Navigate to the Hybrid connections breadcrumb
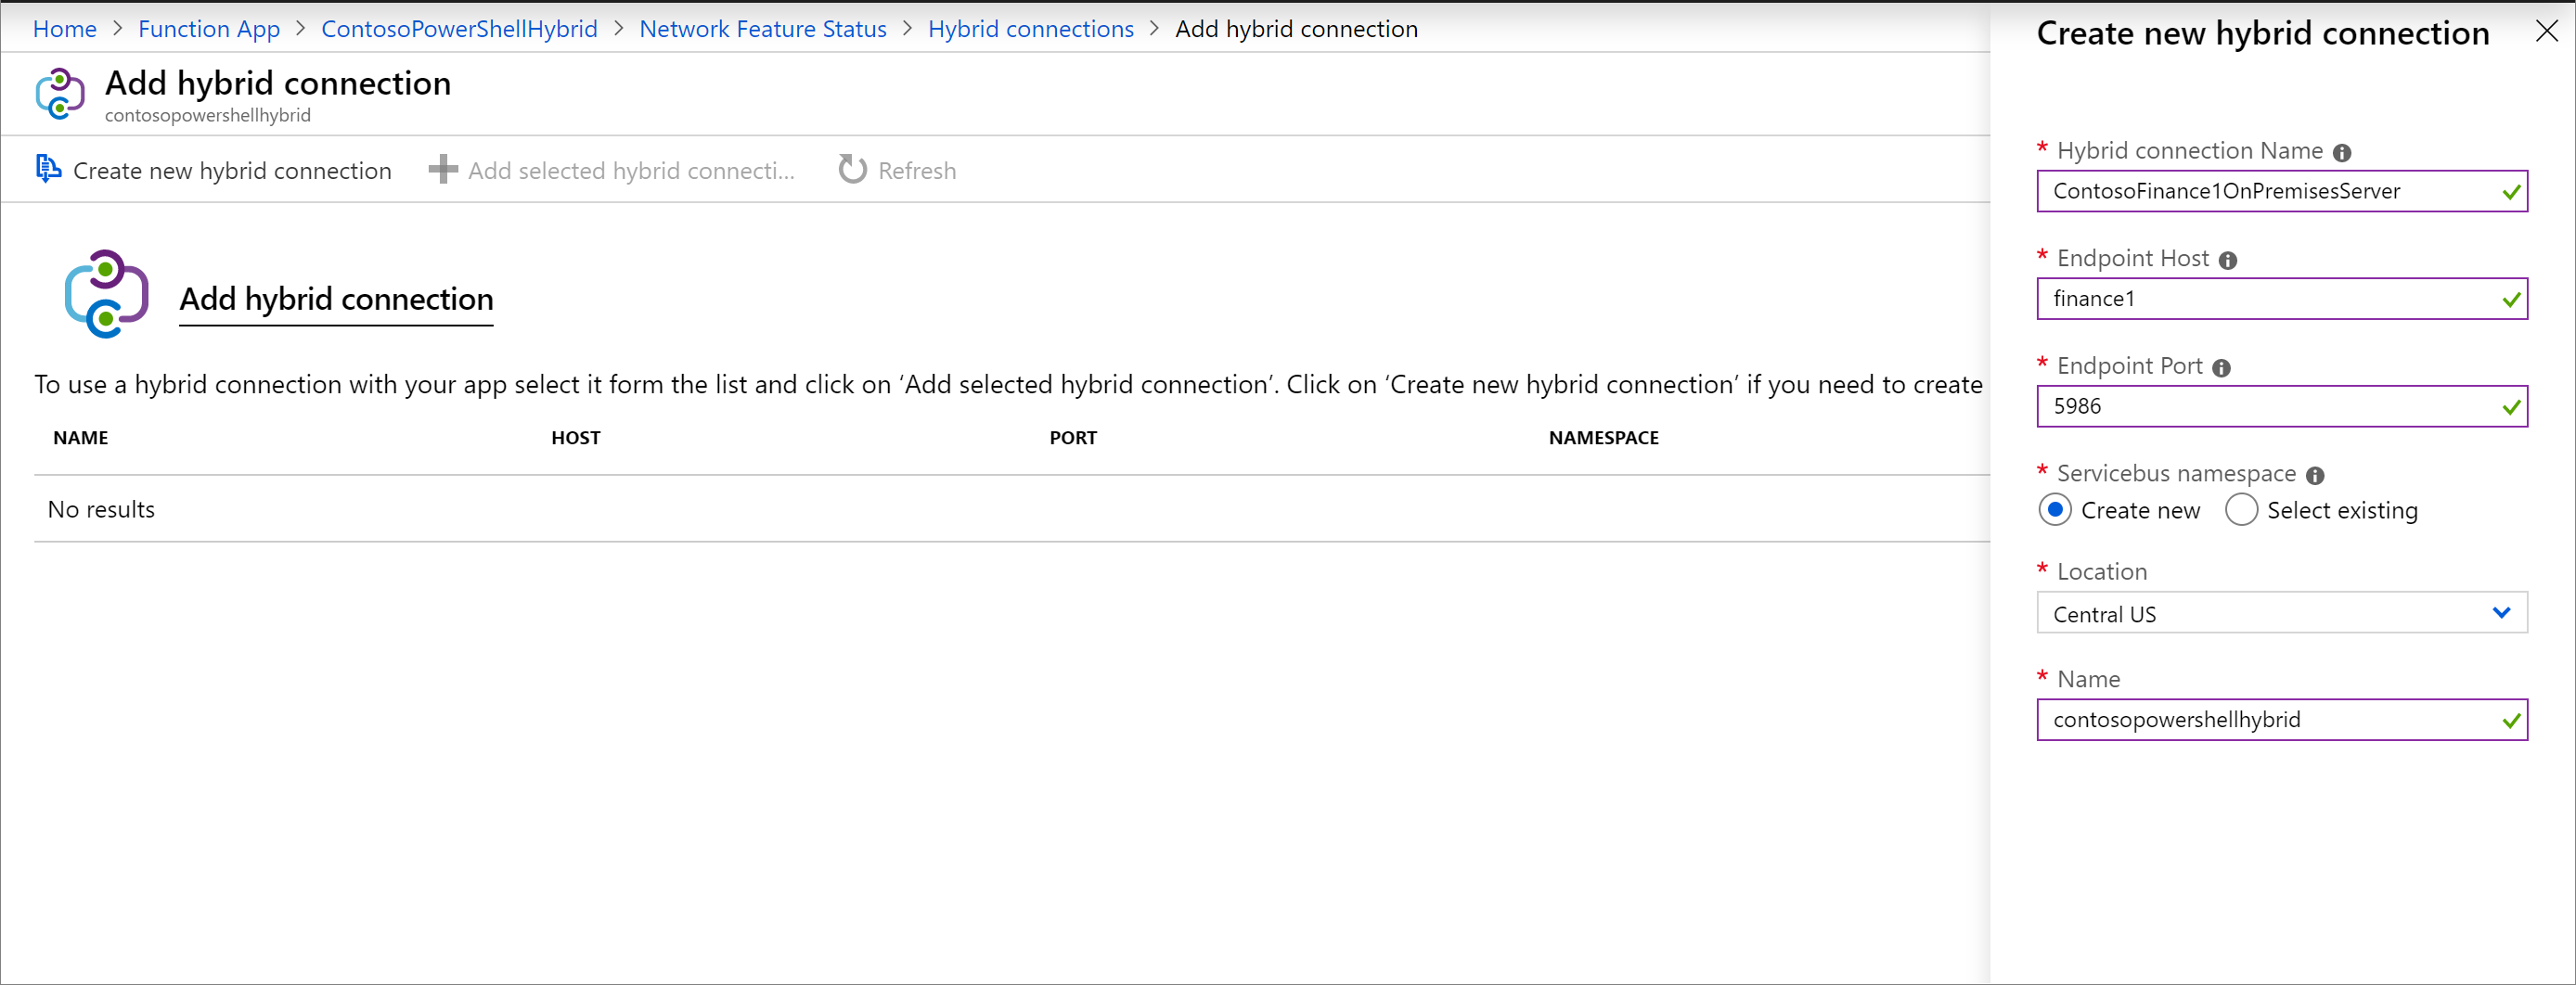Viewport: 2576px width, 985px height. point(1030,29)
